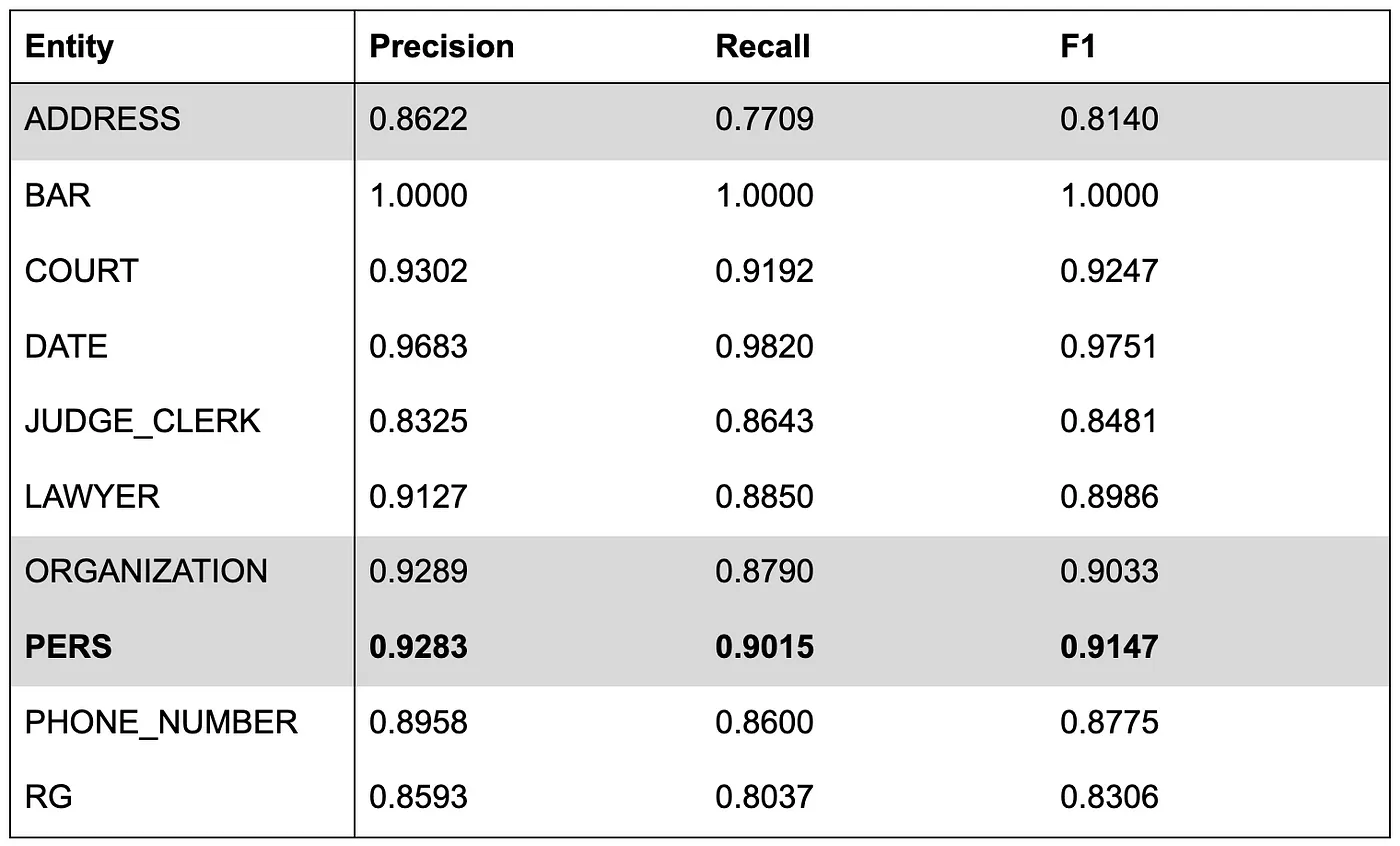Screen dimensions: 1400x846
Task: Select the DATE recall value 0.9820
Action: pyautogui.click(x=764, y=347)
